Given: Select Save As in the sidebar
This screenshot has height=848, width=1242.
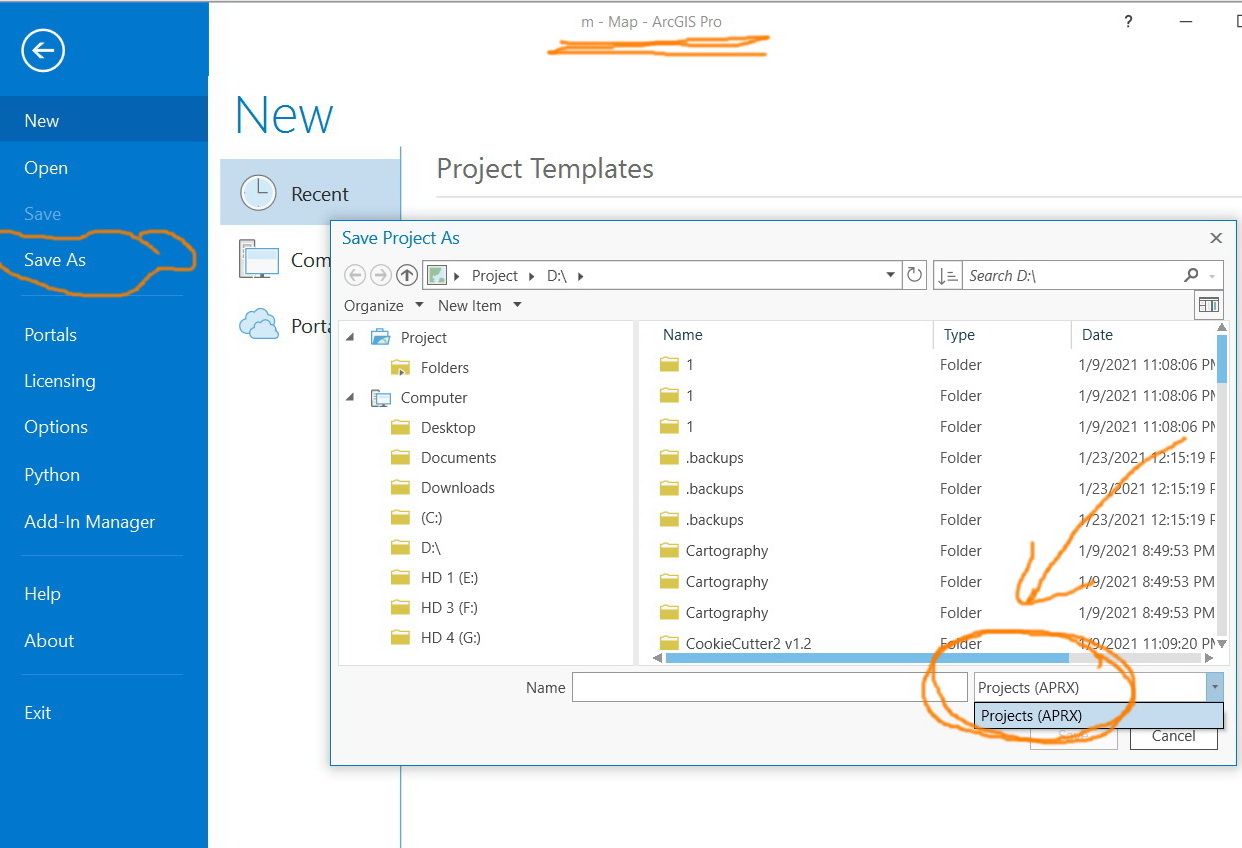Looking at the screenshot, I should pyautogui.click(x=55, y=260).
